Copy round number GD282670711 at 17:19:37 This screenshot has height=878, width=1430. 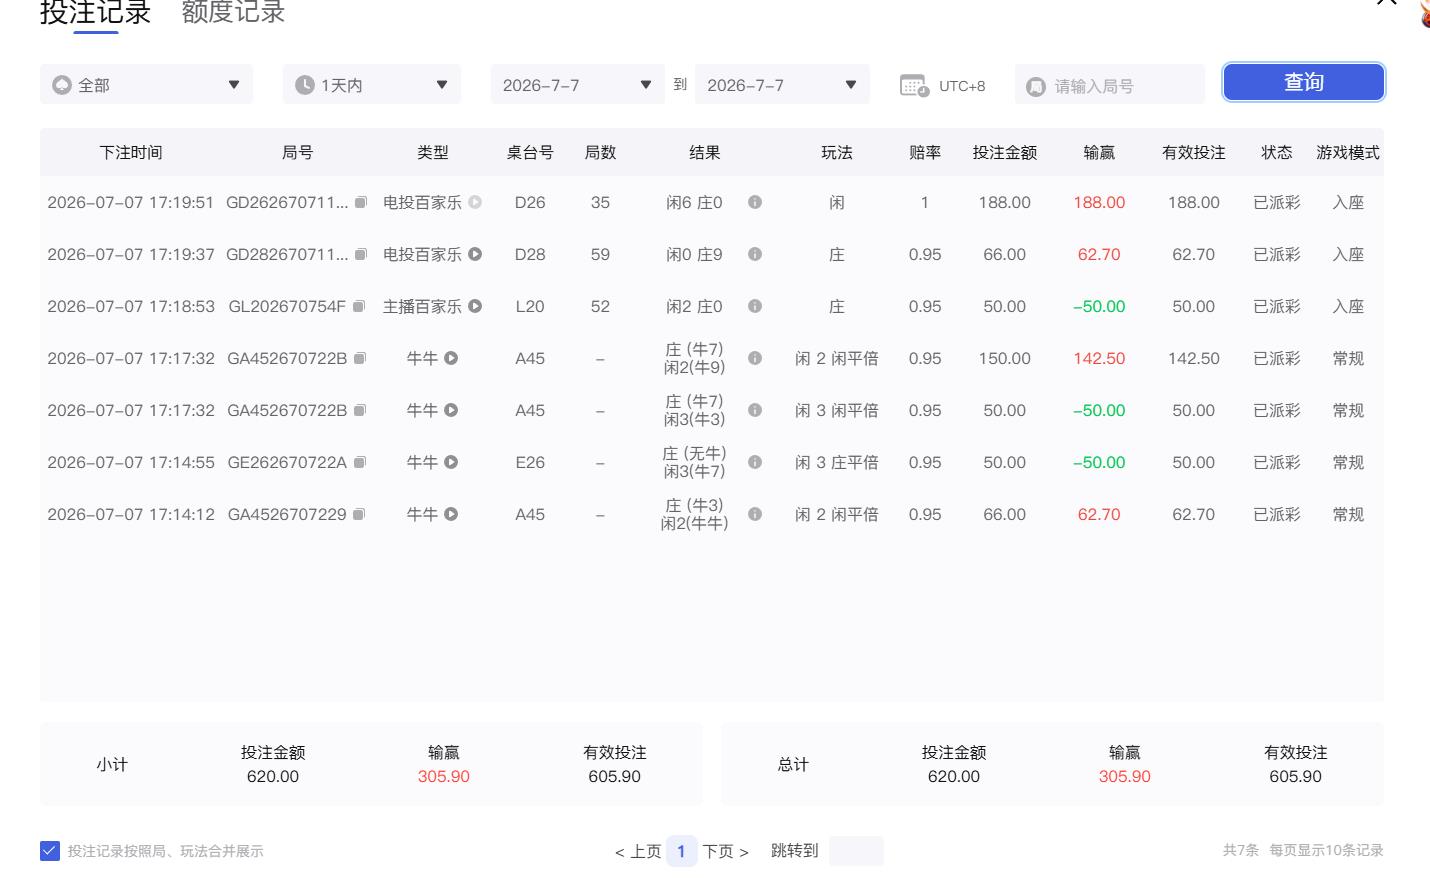(361, 254)
